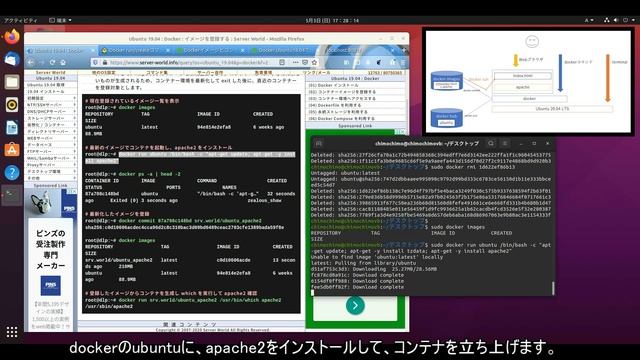
Task: Open '(01) Docker インストール' link
Action: click(333, 85)
